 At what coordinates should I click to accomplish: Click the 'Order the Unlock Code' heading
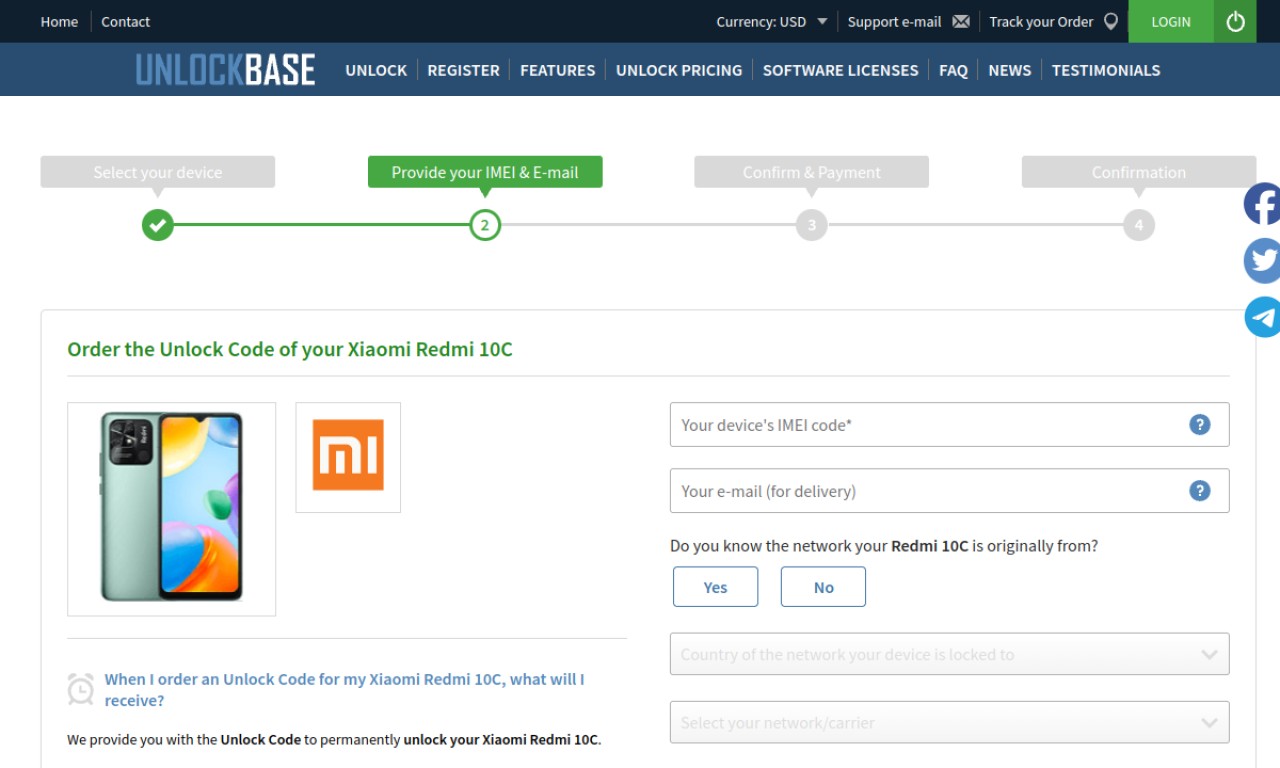(290, 349)
